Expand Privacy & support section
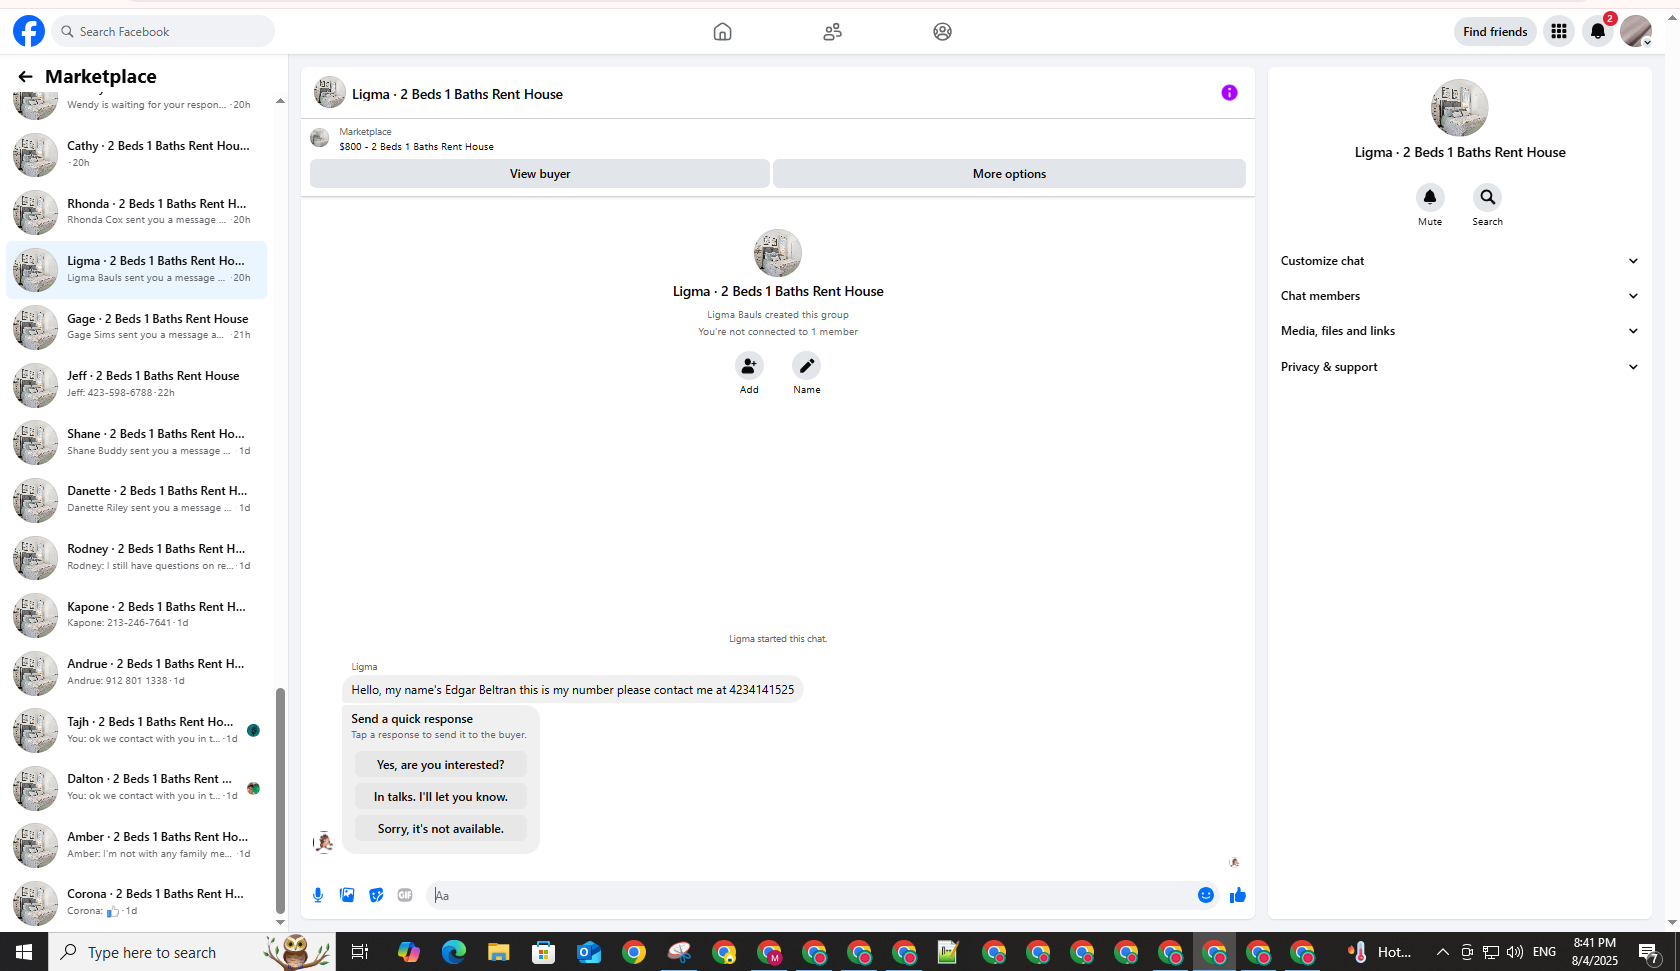 click(1459, 367)
